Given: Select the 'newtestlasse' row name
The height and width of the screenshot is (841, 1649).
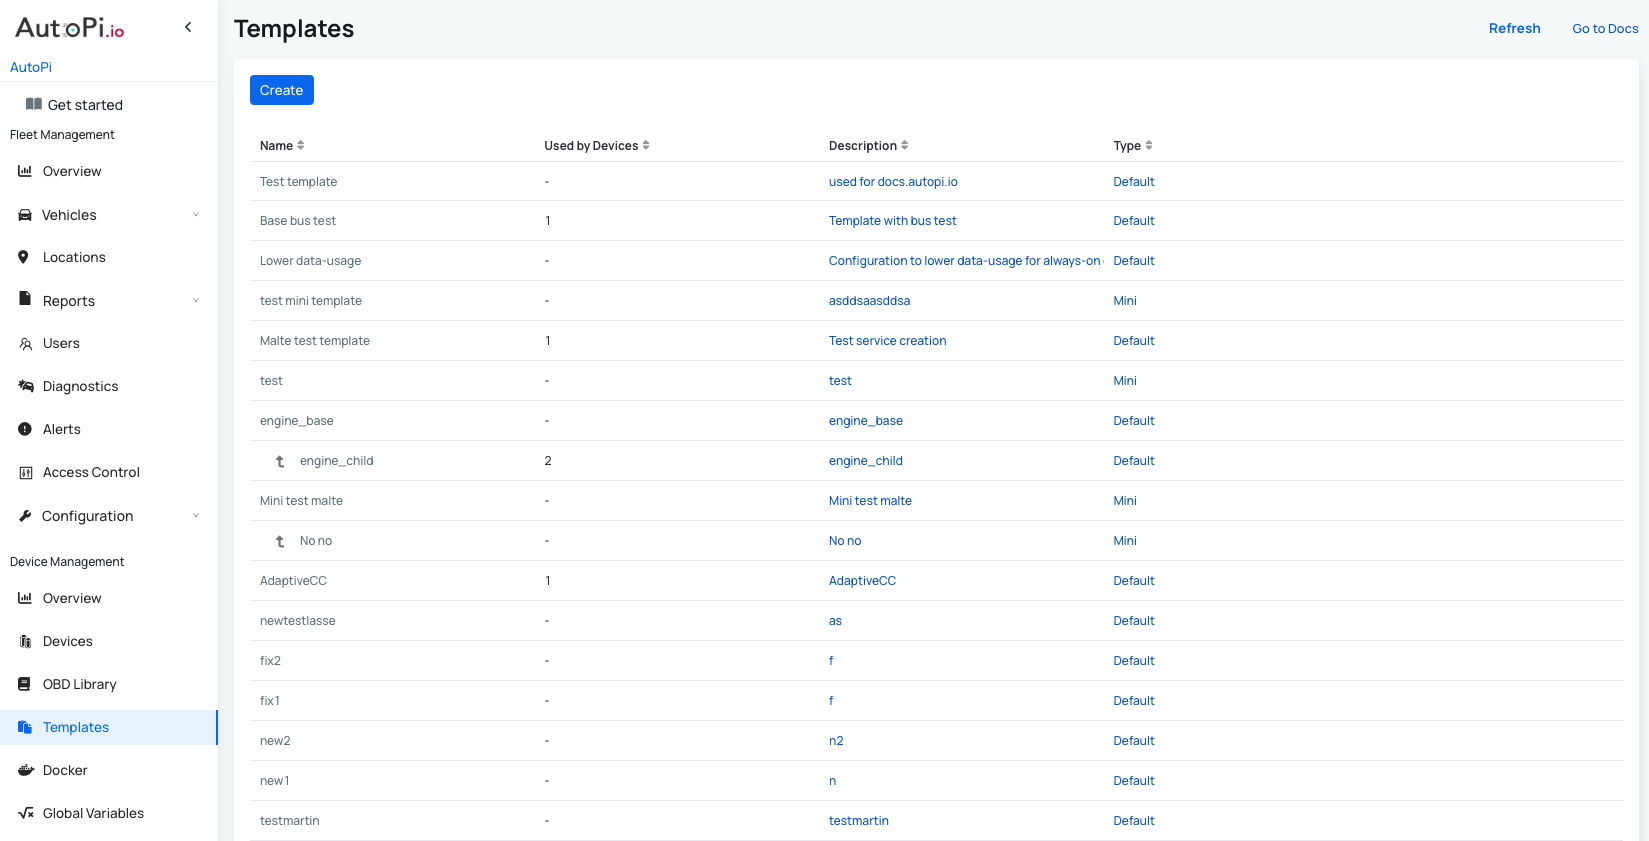Looking at the screenshot, I should point(297,621).
